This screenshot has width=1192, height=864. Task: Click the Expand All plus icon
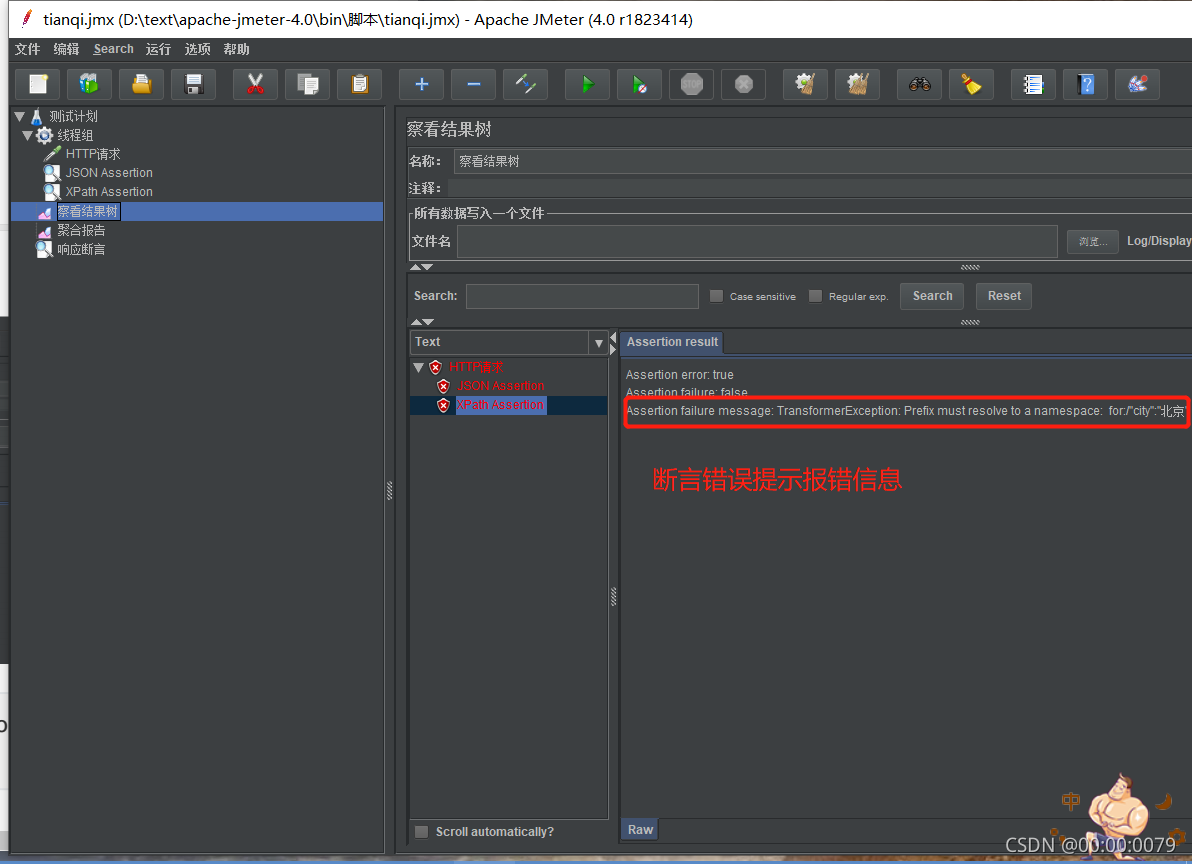[422, 84]
